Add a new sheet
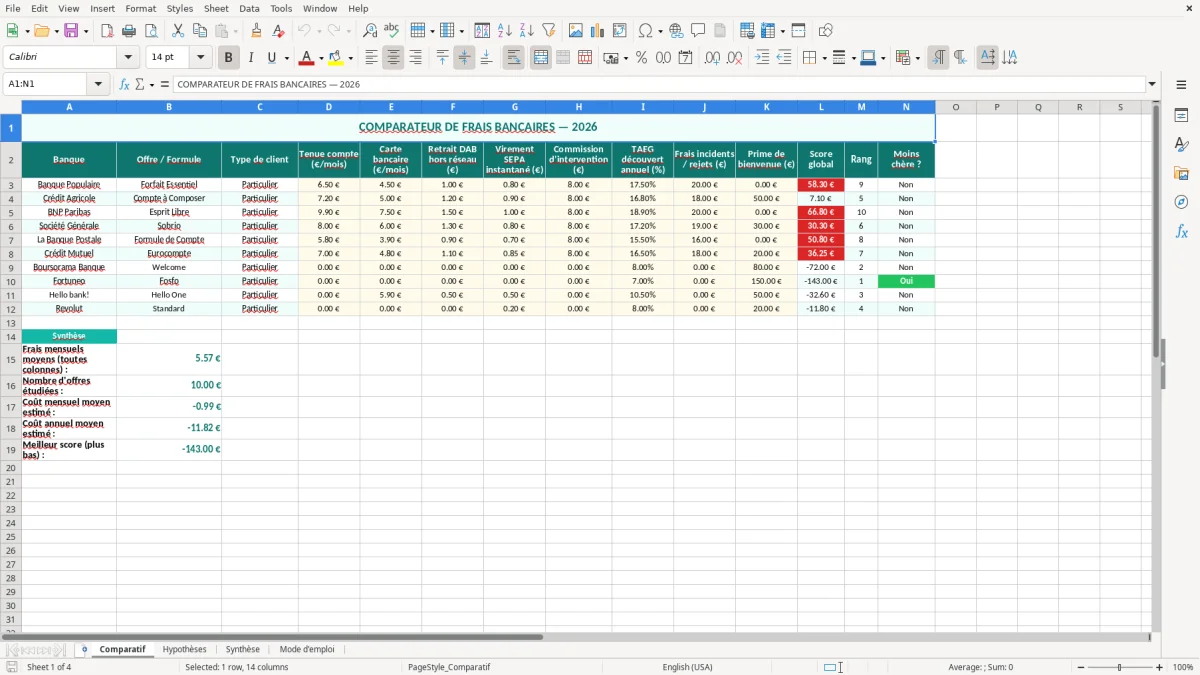Image resolution: width=1200 pixels, height=675 pixels. pyautogui.click(x=84, y=650)
